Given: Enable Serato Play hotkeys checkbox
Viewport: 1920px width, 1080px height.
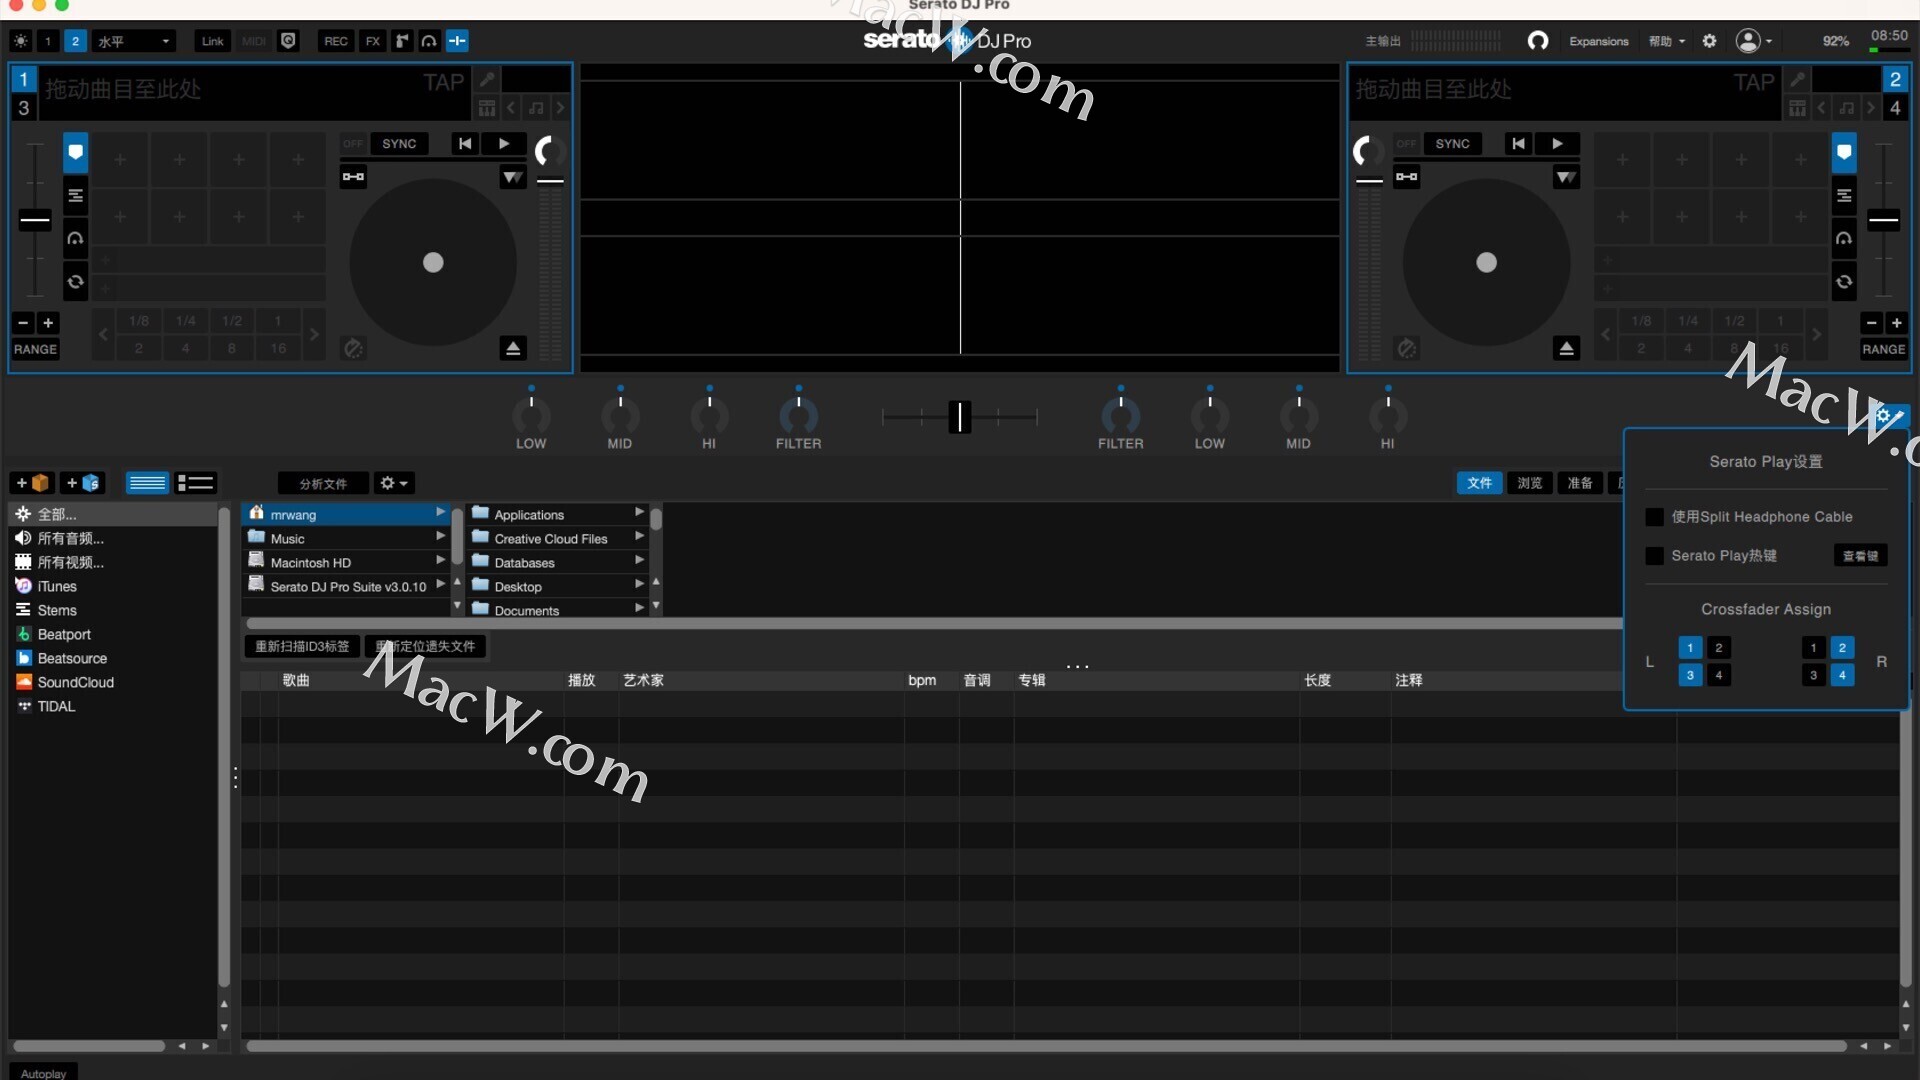Looking at the screenshot, I should (1654, 556).
